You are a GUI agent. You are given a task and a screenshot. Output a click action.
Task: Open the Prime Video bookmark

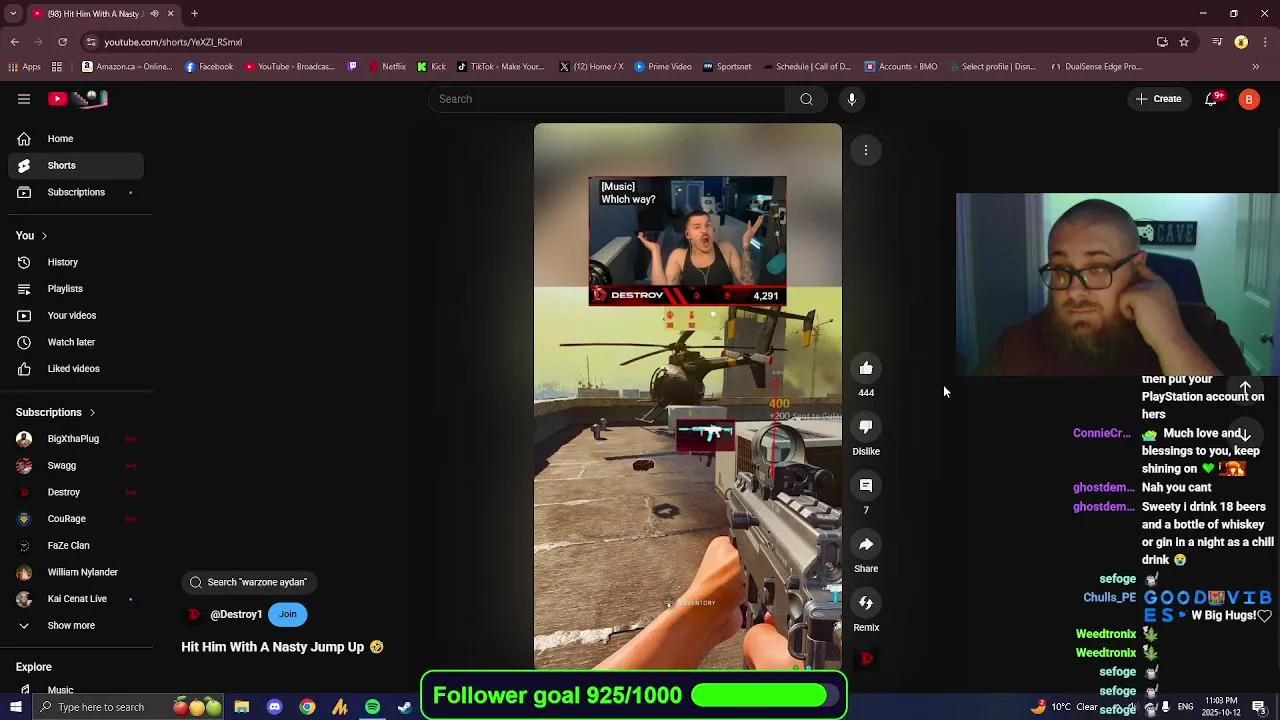(x=662, y=67)
